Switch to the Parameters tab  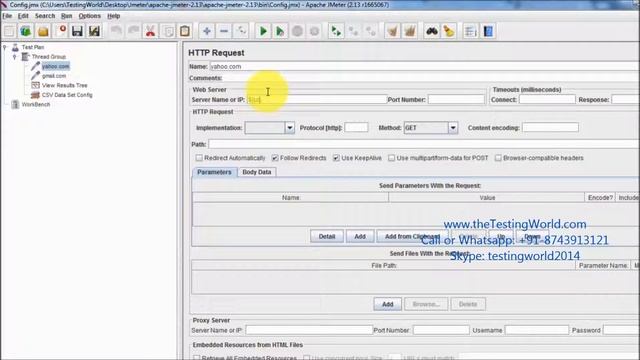tap(214, 172)
